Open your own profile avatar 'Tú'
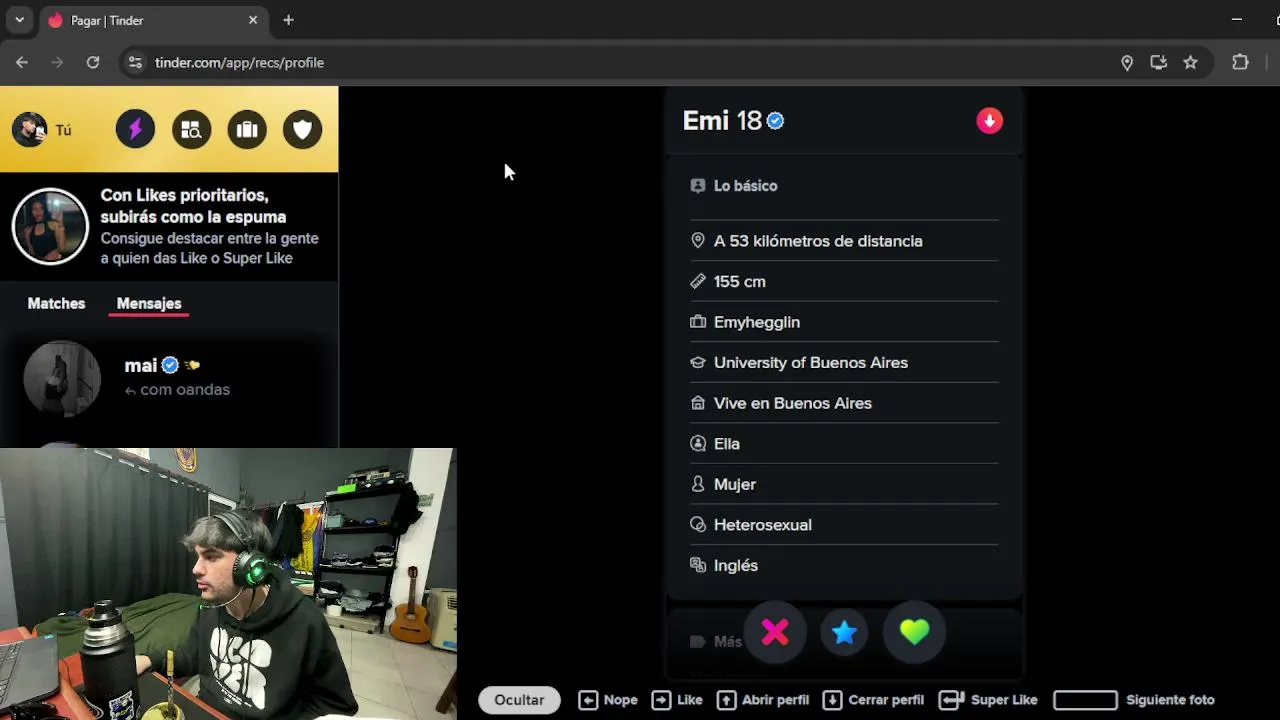The image size is (1280, 720). coord(42,130)
